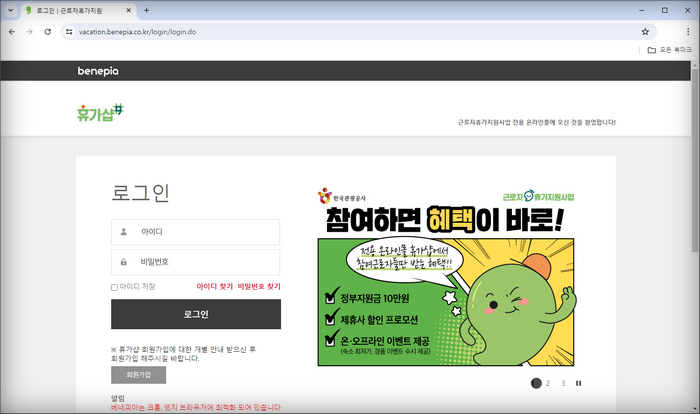Open the 비밀번호 찾기 link
Viewport: 700px width, 414px height.
pos(259,286)
